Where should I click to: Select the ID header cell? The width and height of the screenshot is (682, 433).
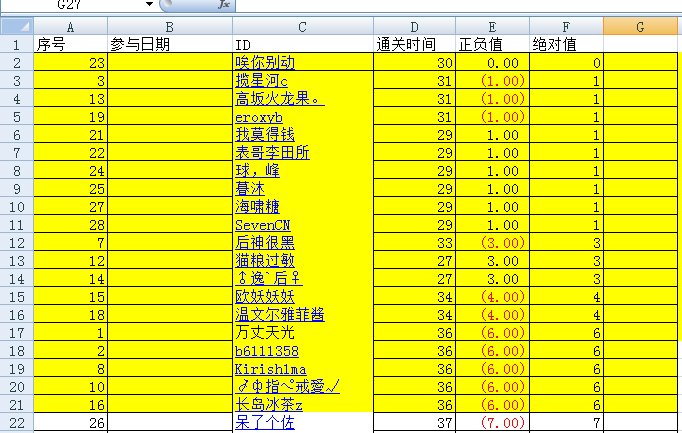pos(303,44)
